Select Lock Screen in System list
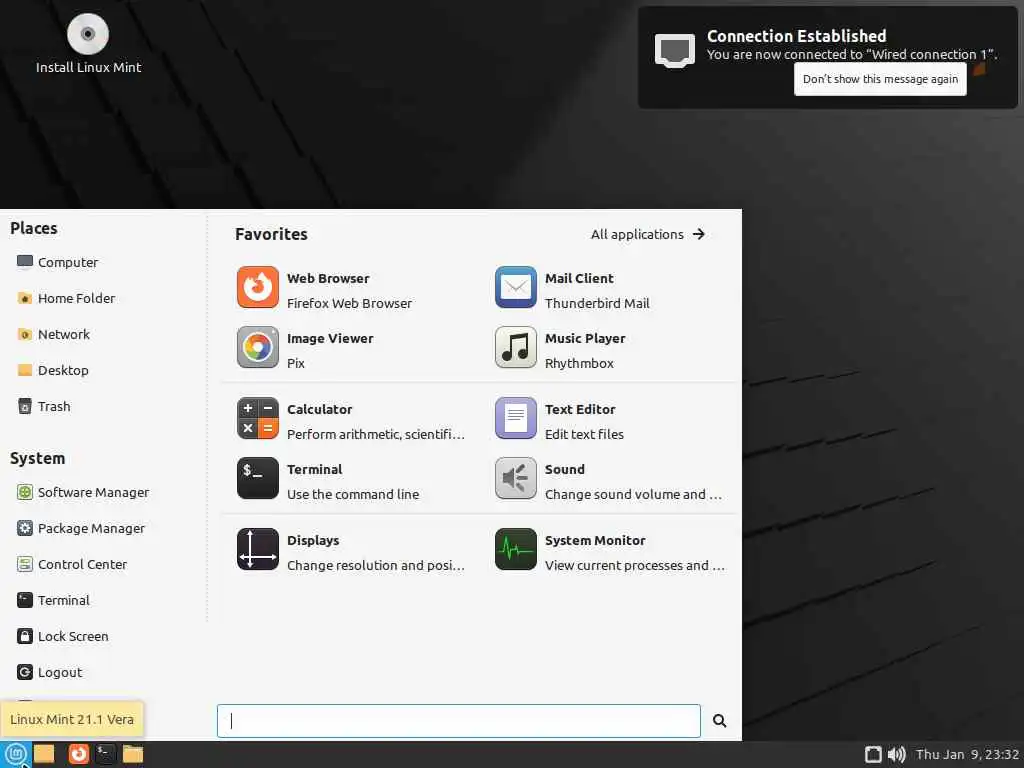The image size is (1024, 768). (x=63, y=635)
